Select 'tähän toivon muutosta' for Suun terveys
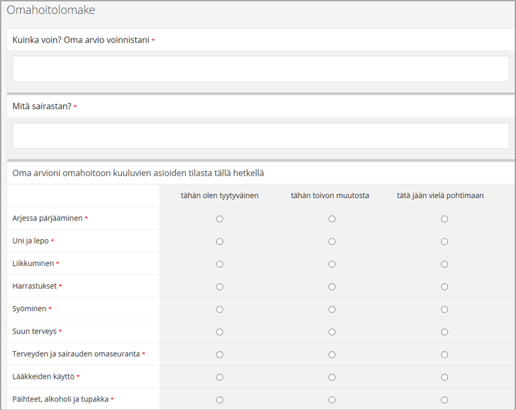This screenshot has height=410, width=516. (332, 332)
